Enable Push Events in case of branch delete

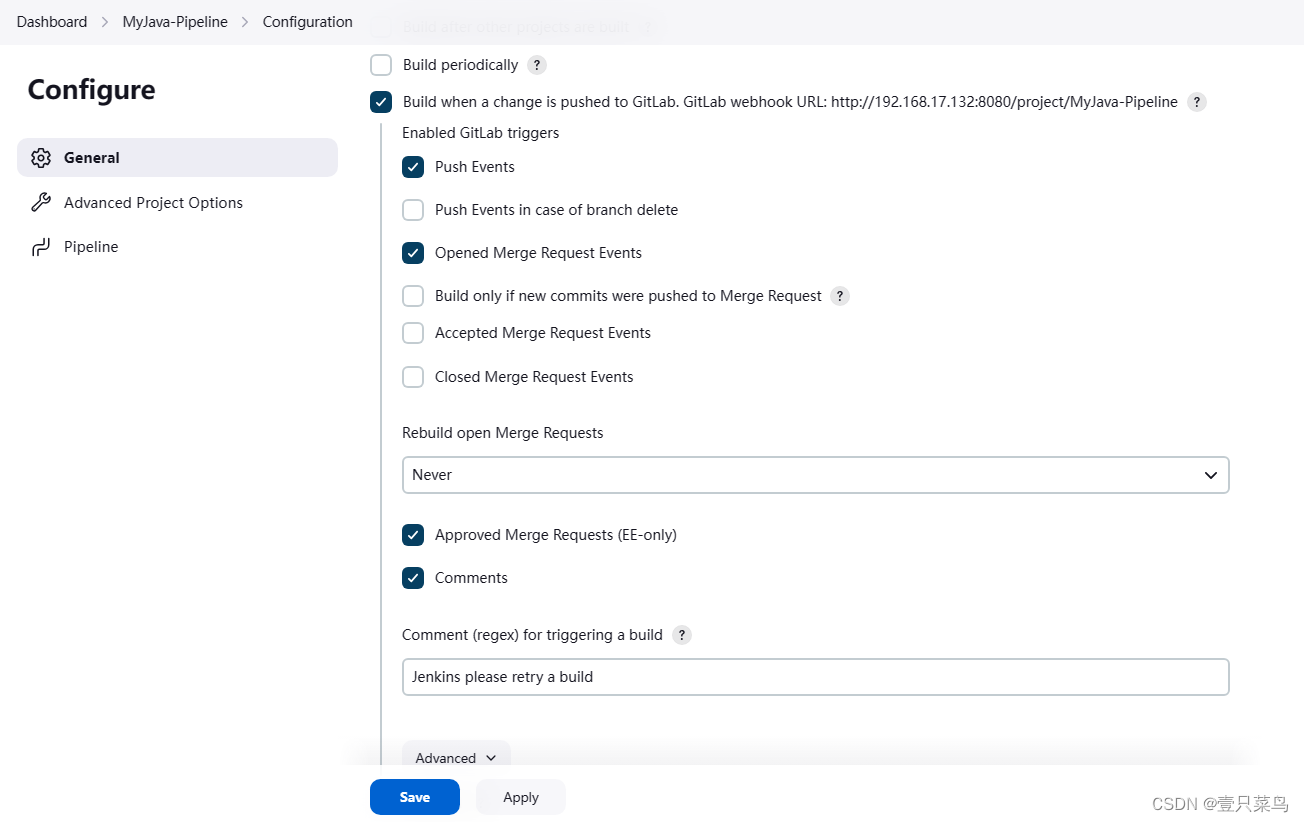[x=413, y=210]
